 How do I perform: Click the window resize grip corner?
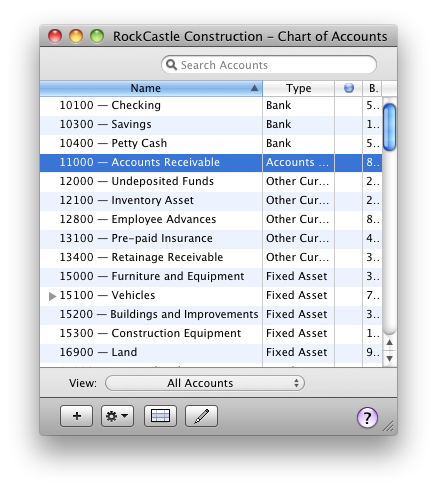click(388, 426)
